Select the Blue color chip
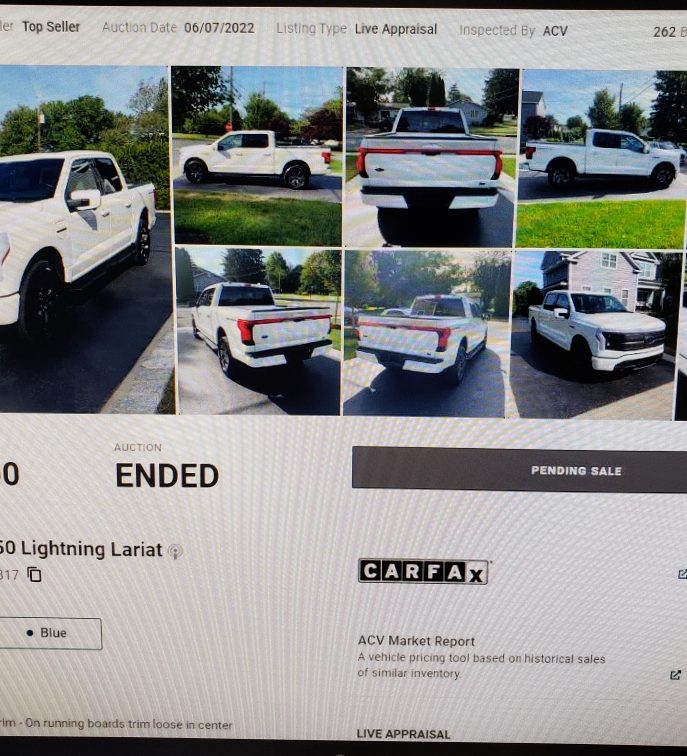This screenshot has height=756, width=687. [x=50, y=633]
